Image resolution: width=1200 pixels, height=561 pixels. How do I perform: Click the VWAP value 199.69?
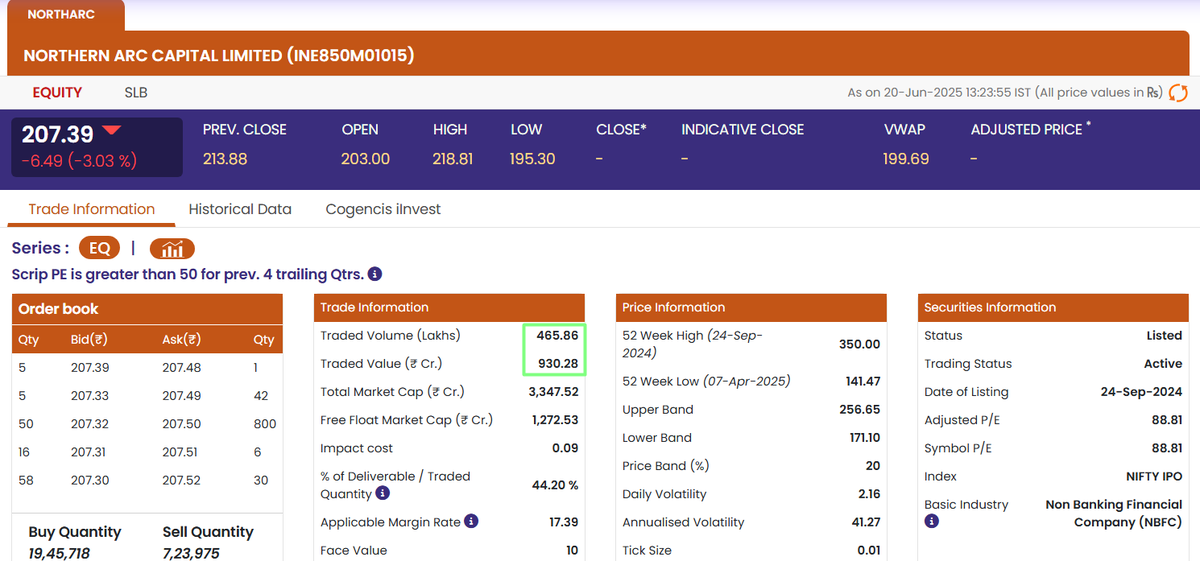click(906, 159)
